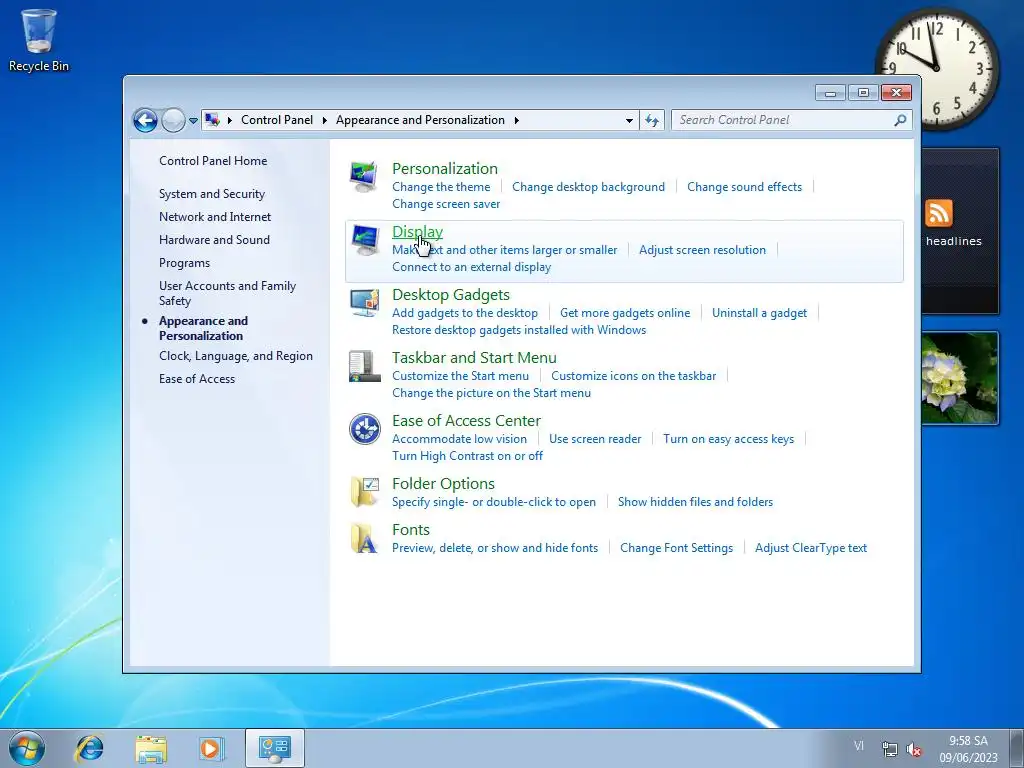Click Change screen saver link
Viewport: 1024px width, 768px height.
[x=446, y=204]
